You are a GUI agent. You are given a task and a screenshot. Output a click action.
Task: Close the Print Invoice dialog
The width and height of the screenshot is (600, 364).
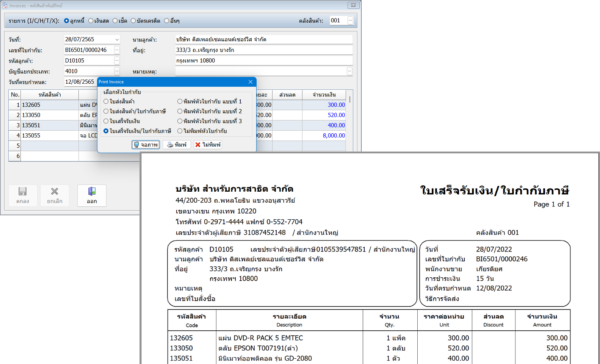(250, 82)
